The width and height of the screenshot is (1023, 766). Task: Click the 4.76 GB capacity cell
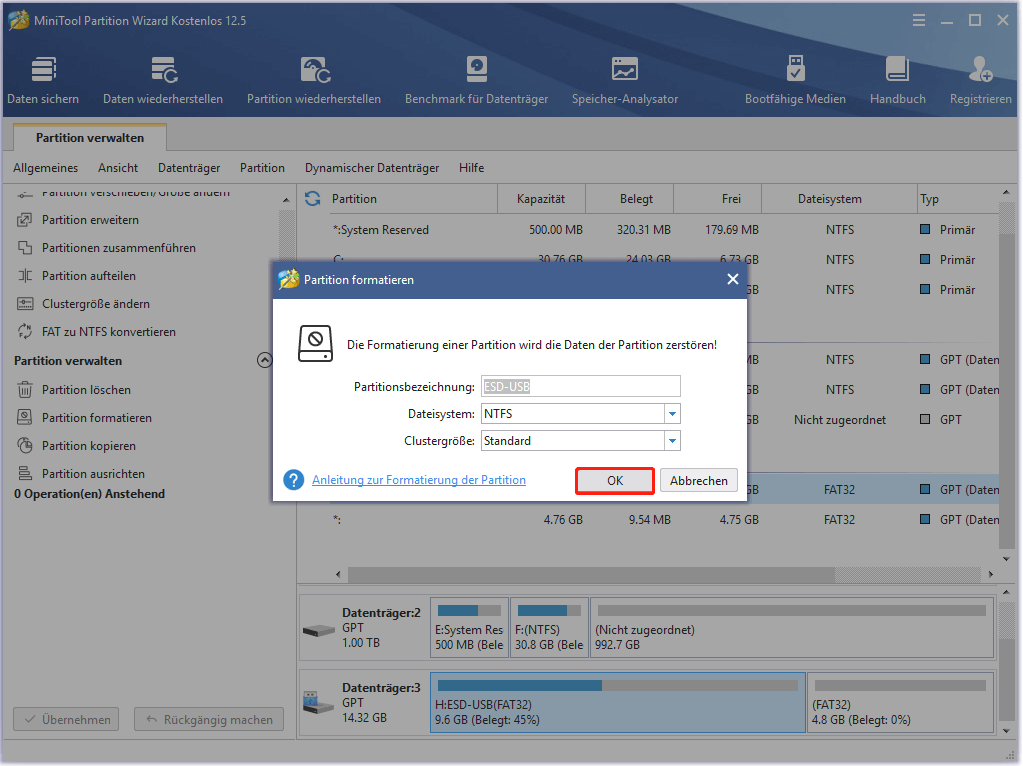point(563,520)
